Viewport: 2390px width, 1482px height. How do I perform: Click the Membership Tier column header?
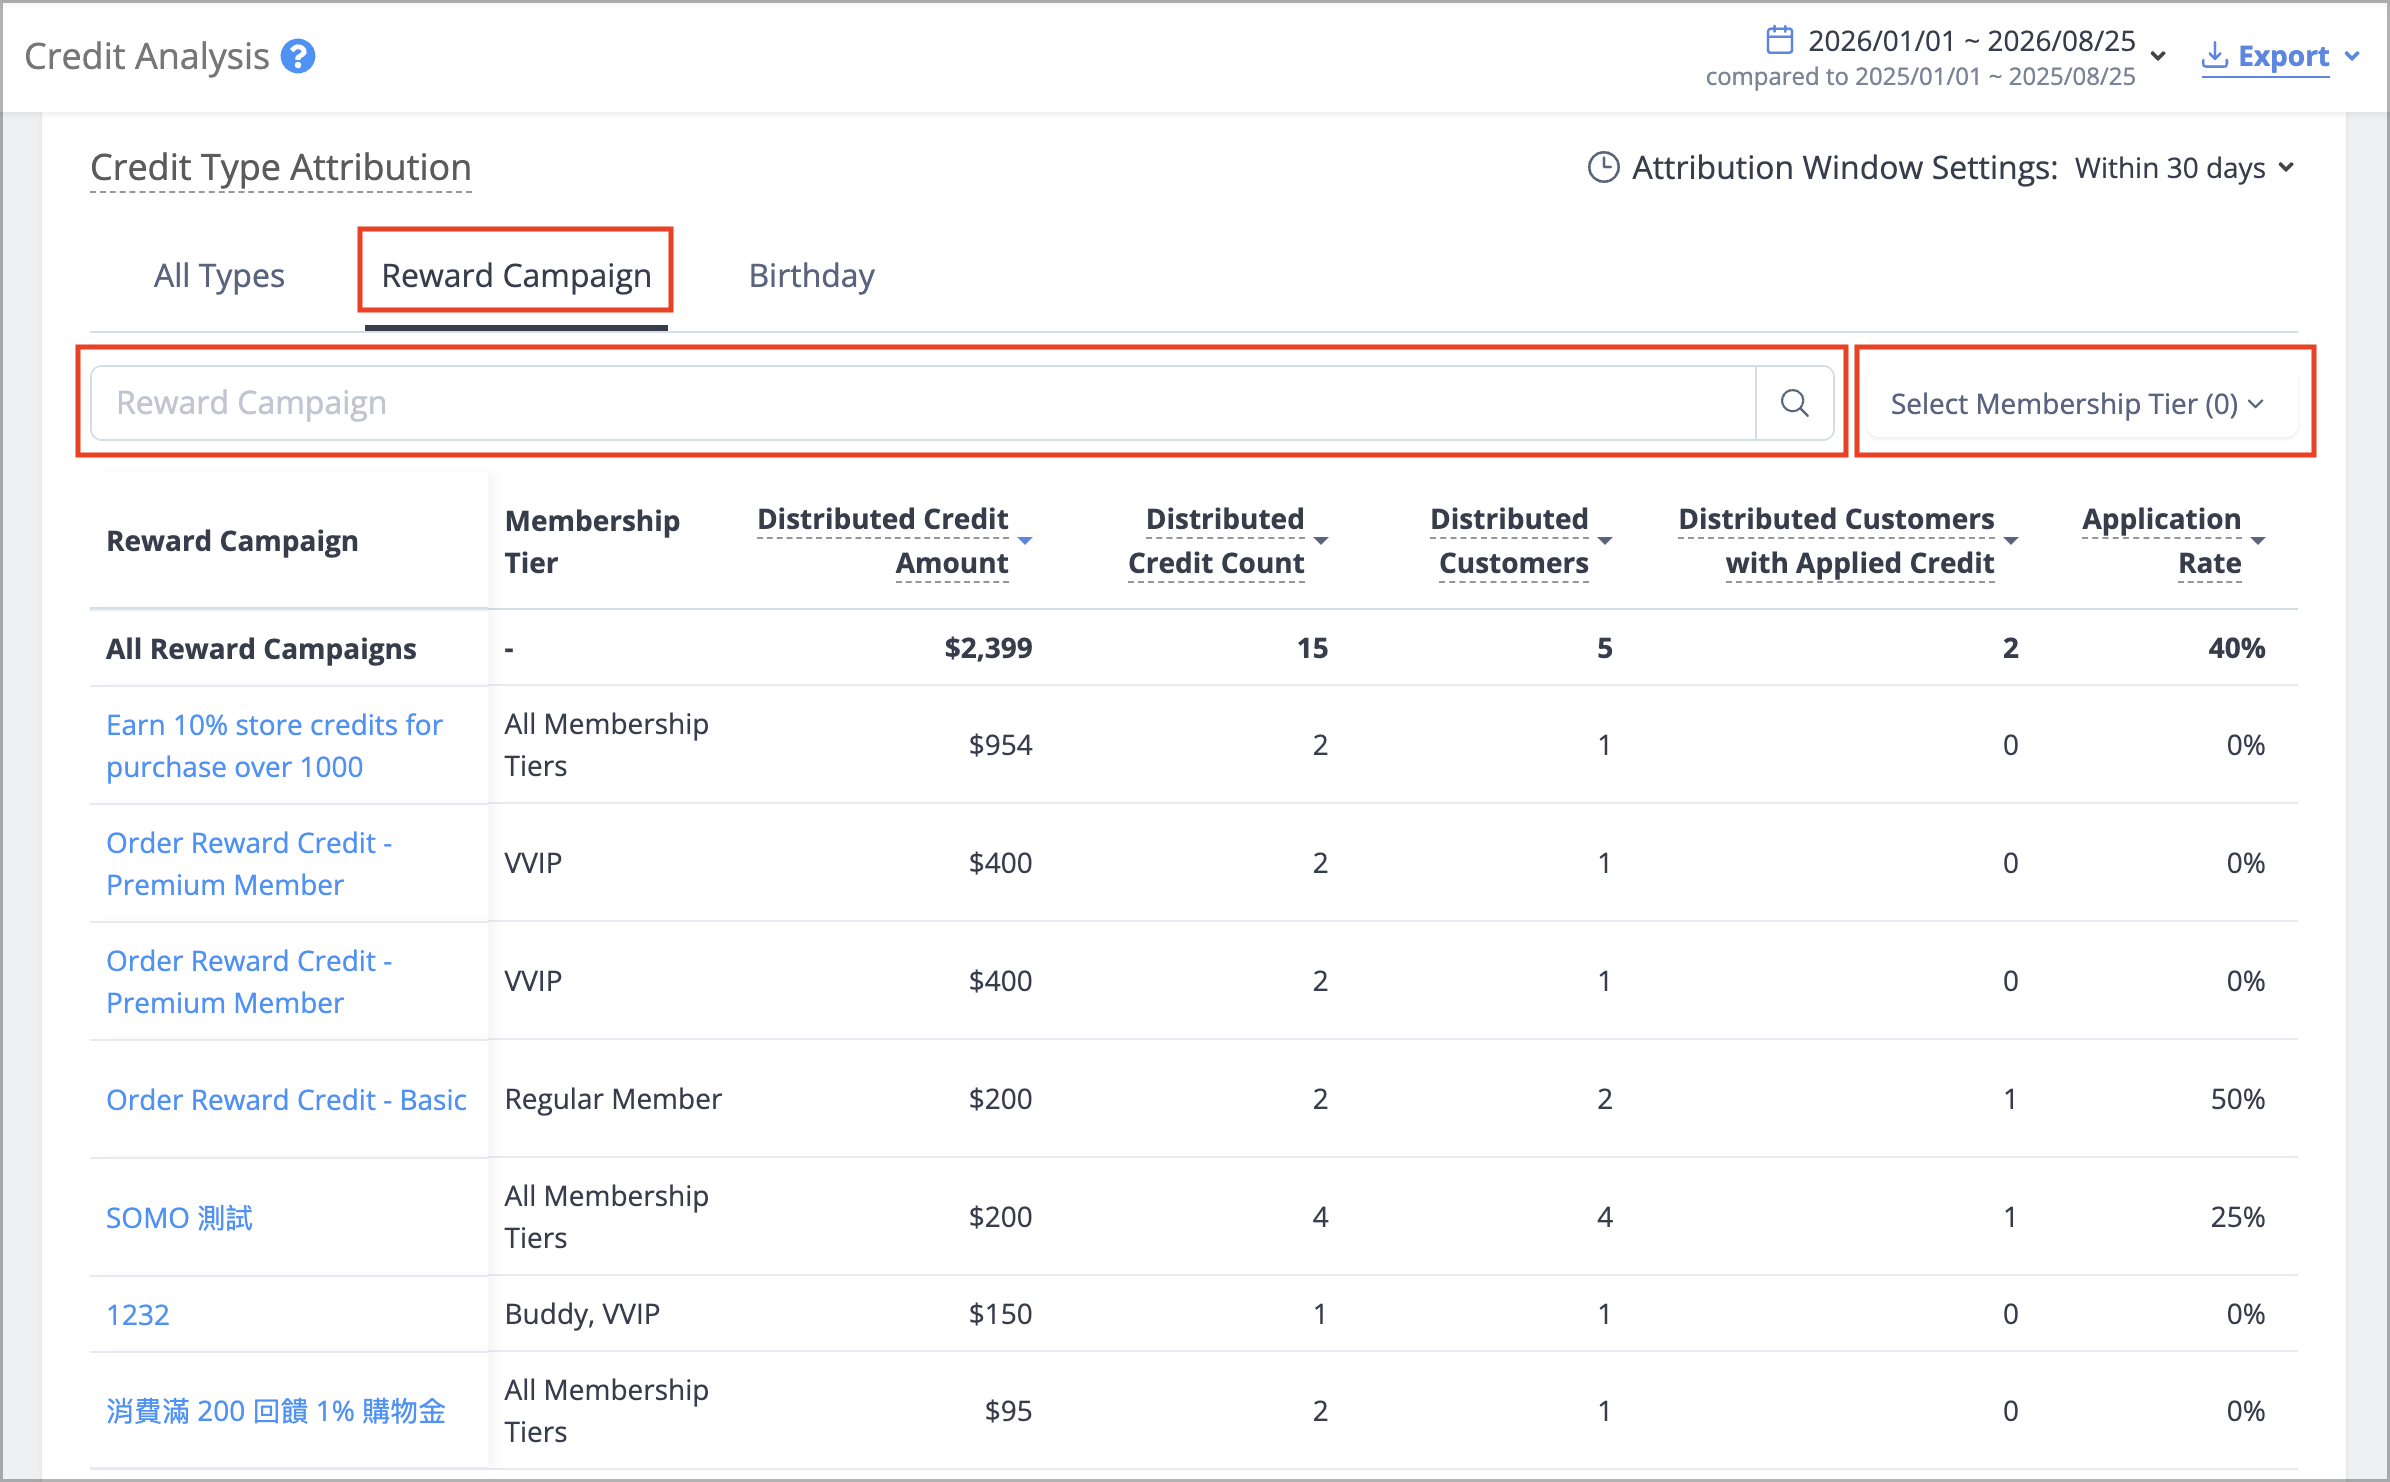pyautogui.click(x=592, y=541)
